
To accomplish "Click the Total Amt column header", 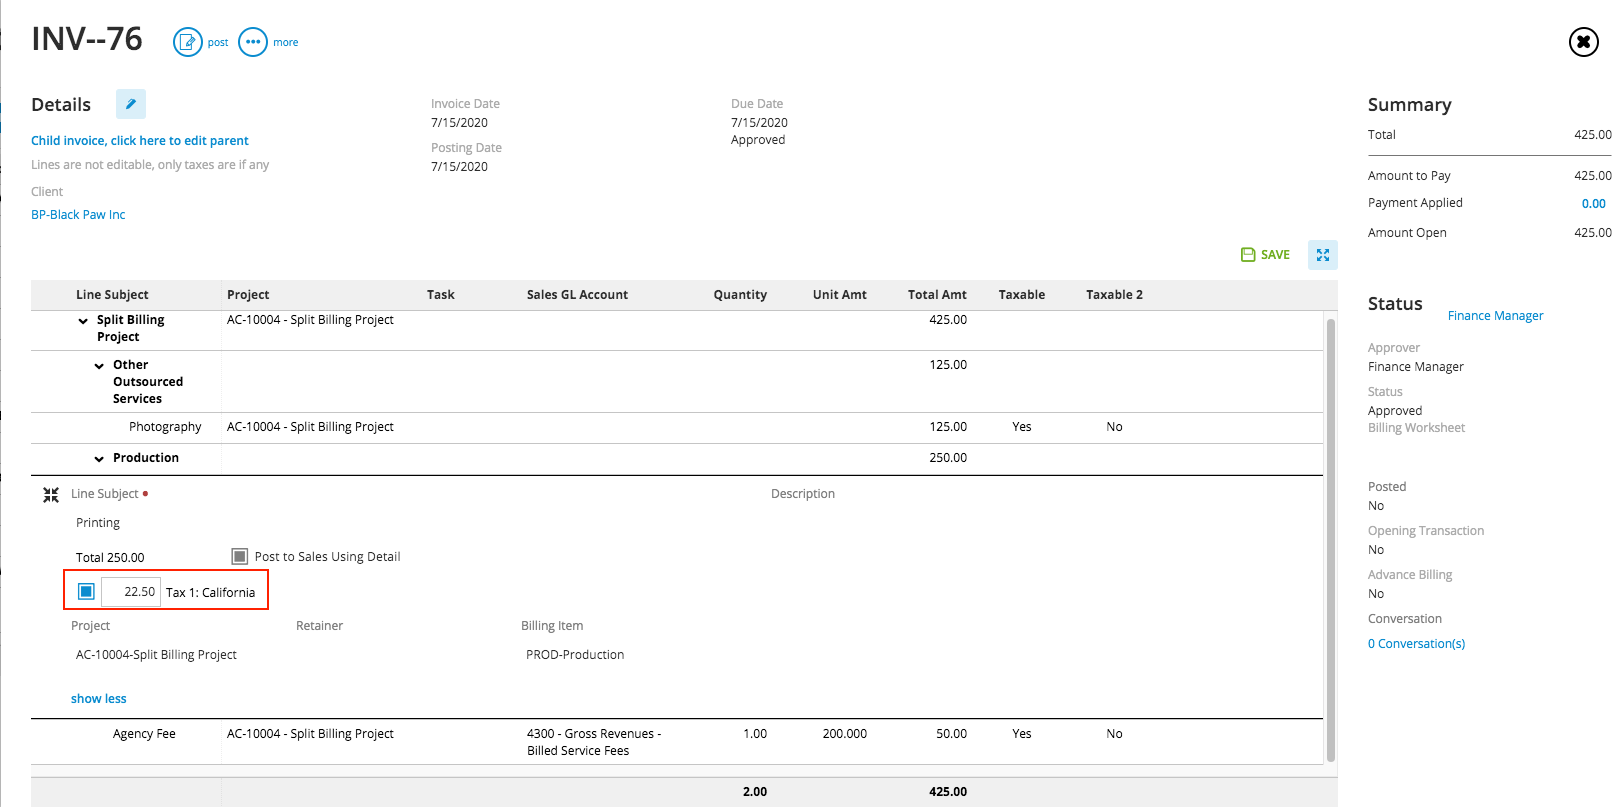I will (937, 295).
